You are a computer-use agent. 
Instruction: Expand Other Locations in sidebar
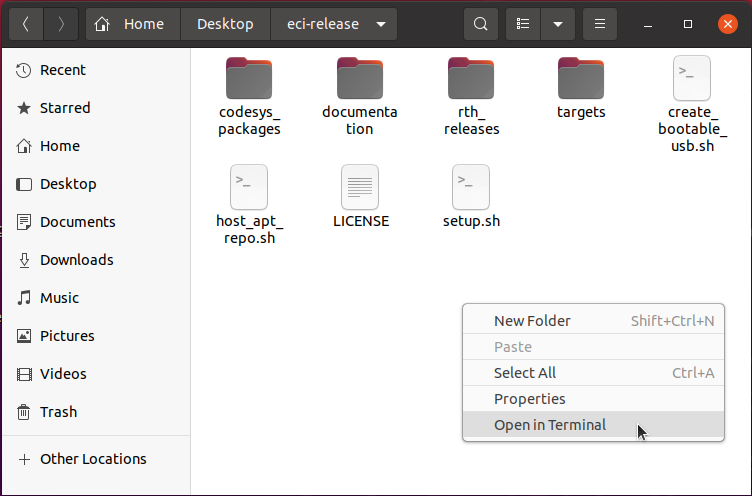click(x=83, y=459)
